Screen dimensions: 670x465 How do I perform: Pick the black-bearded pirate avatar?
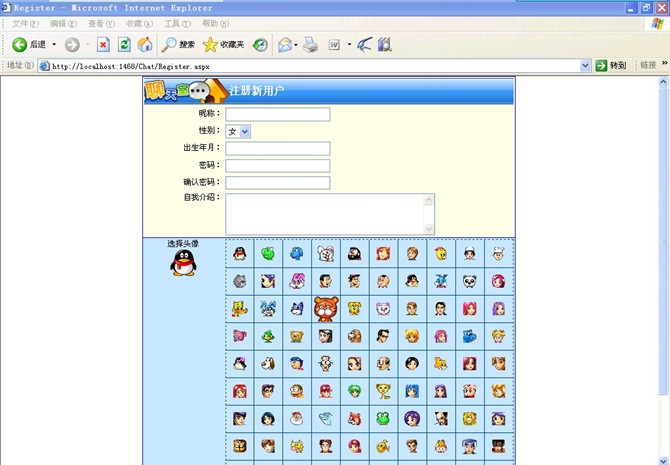click(354, 254)
